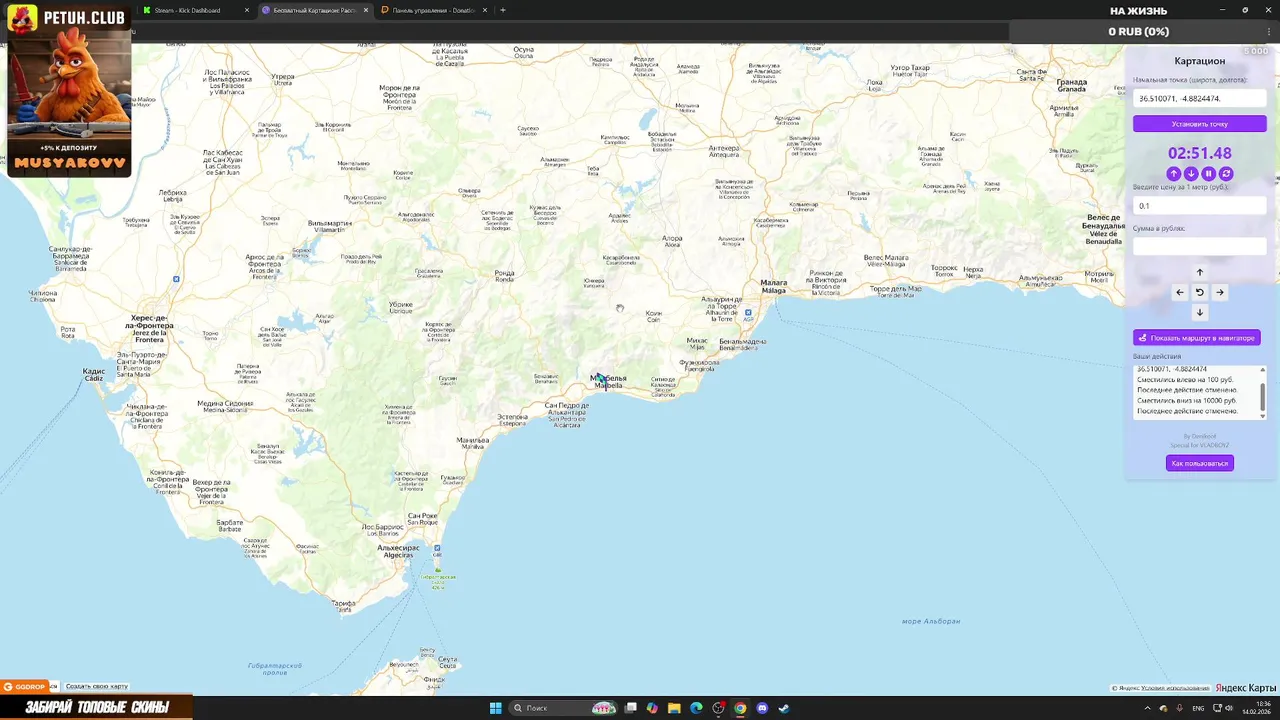Close the Kick Dashboard tab
The image size is (1280, 720).
point(246,10)
